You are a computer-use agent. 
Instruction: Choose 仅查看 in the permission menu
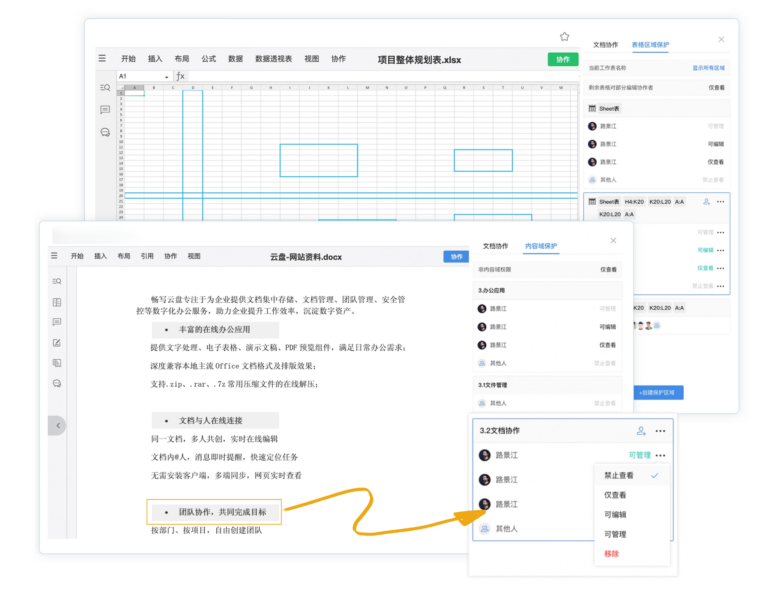(x=615, y=495)
